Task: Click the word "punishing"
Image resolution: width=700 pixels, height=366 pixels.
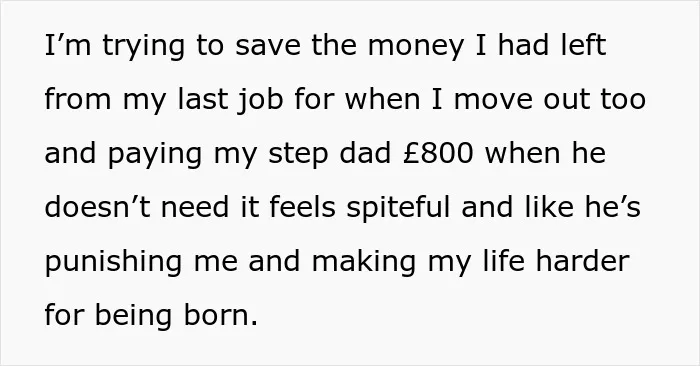Action: click(113, 262)
